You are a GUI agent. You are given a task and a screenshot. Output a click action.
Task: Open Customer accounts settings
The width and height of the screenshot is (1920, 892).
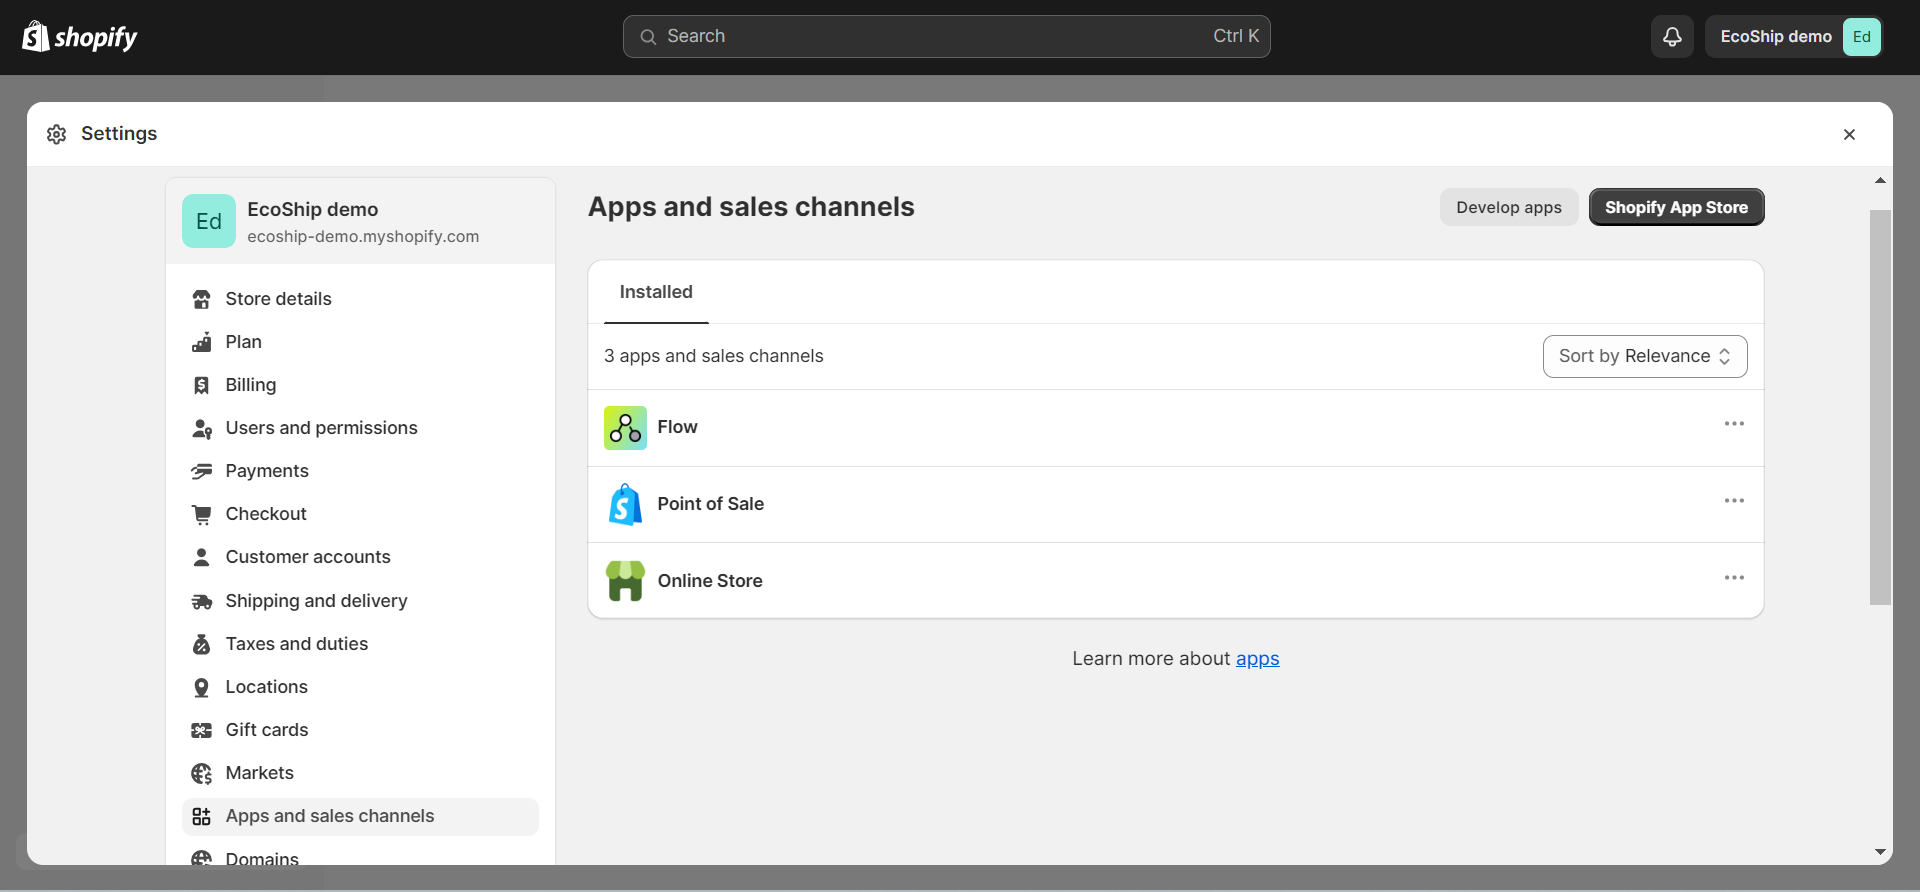click(360, 557)
